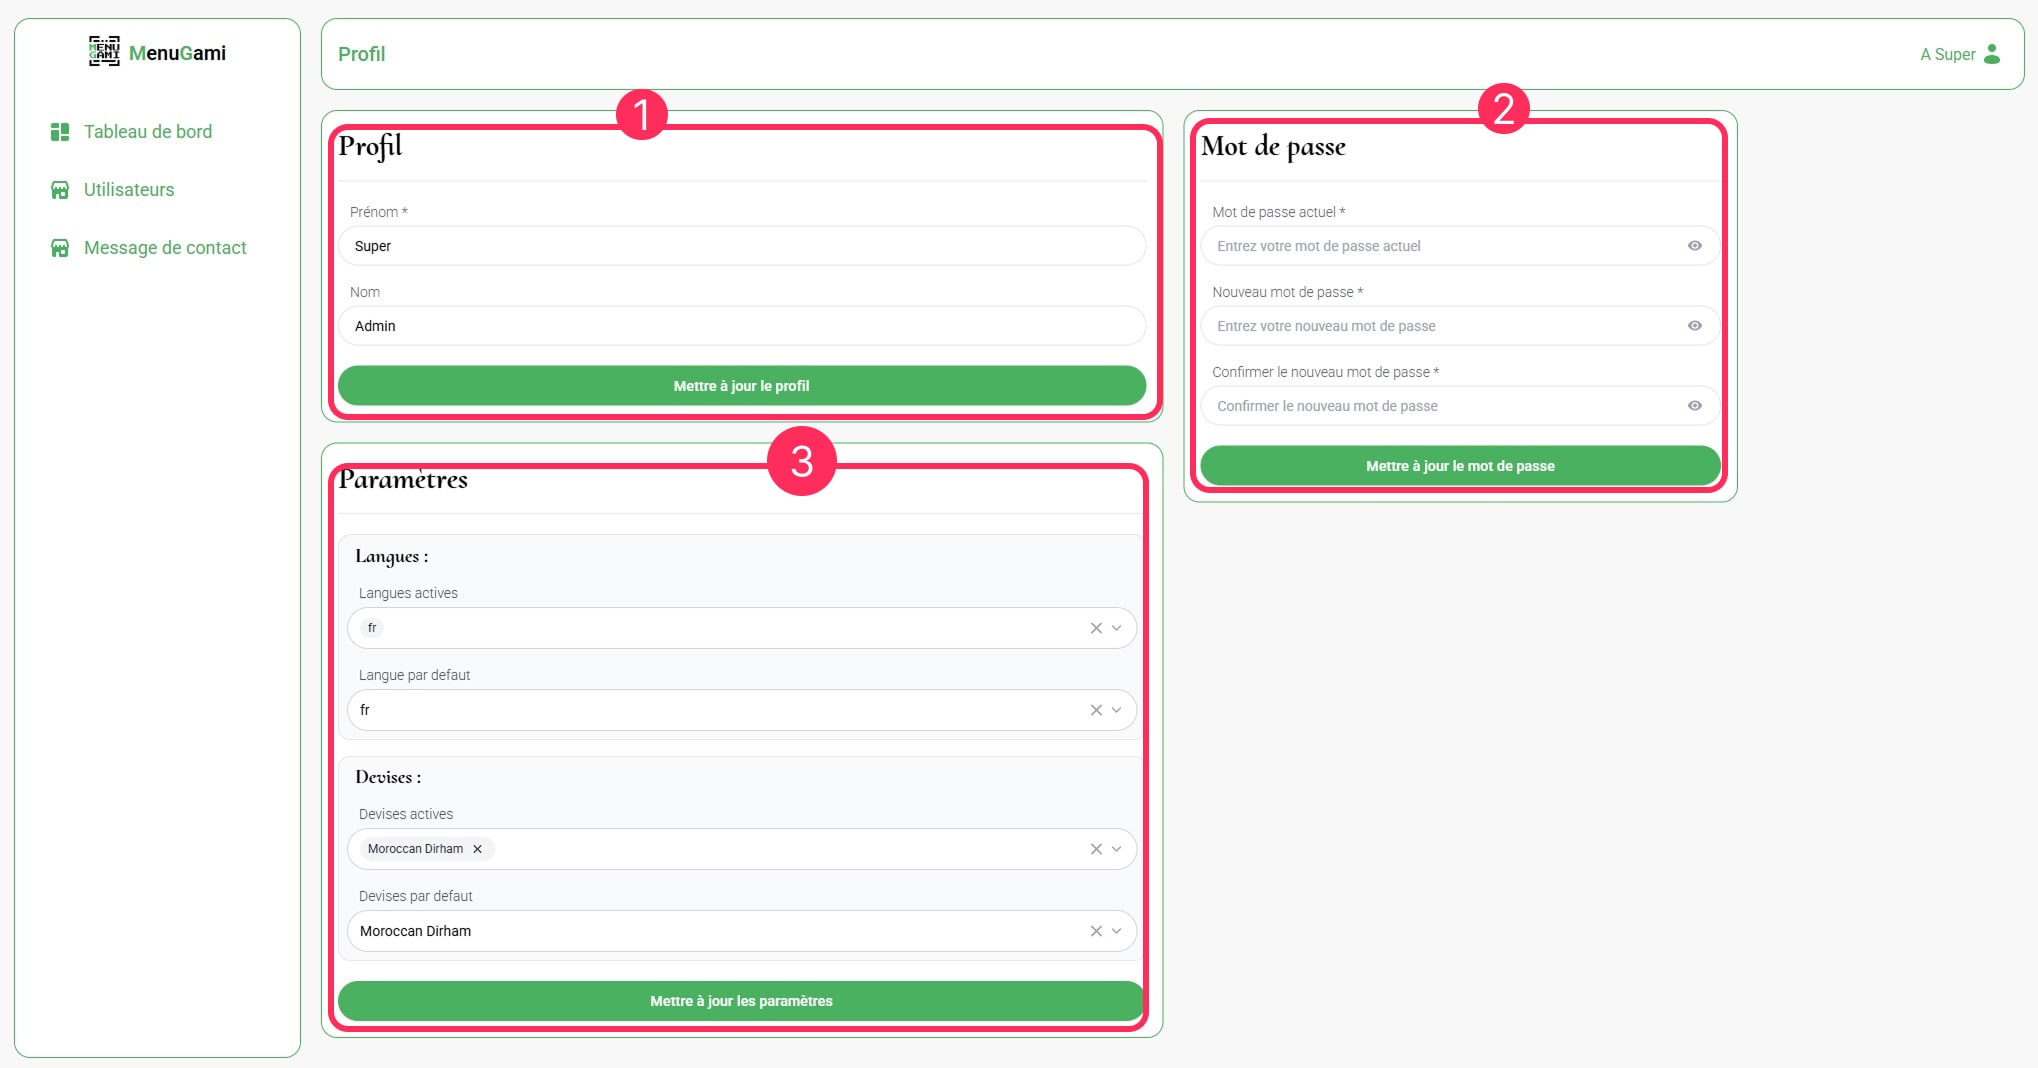This screenshot has width=2038, height=1068.
Task: Clear the Langue par defaut selection
Action: 1095,710
